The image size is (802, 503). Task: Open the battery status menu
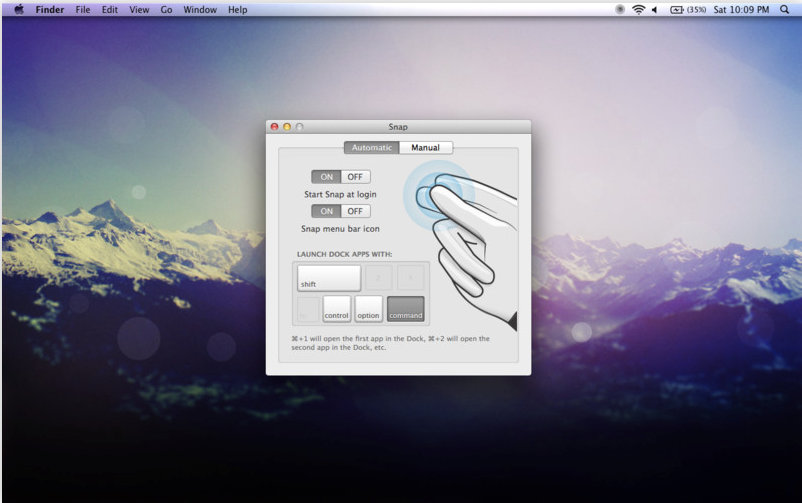(x=677, y=9)
